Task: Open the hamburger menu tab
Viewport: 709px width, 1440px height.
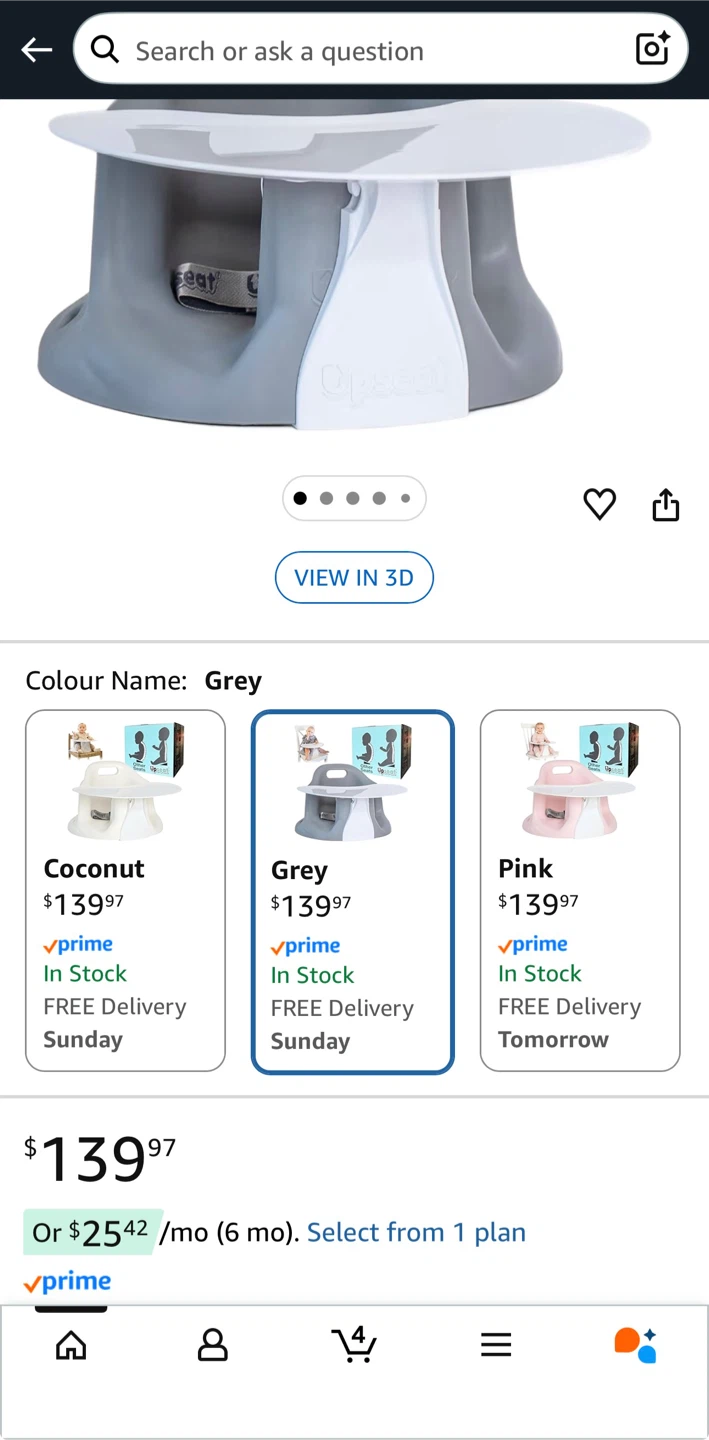Action: click(496, 1345)
